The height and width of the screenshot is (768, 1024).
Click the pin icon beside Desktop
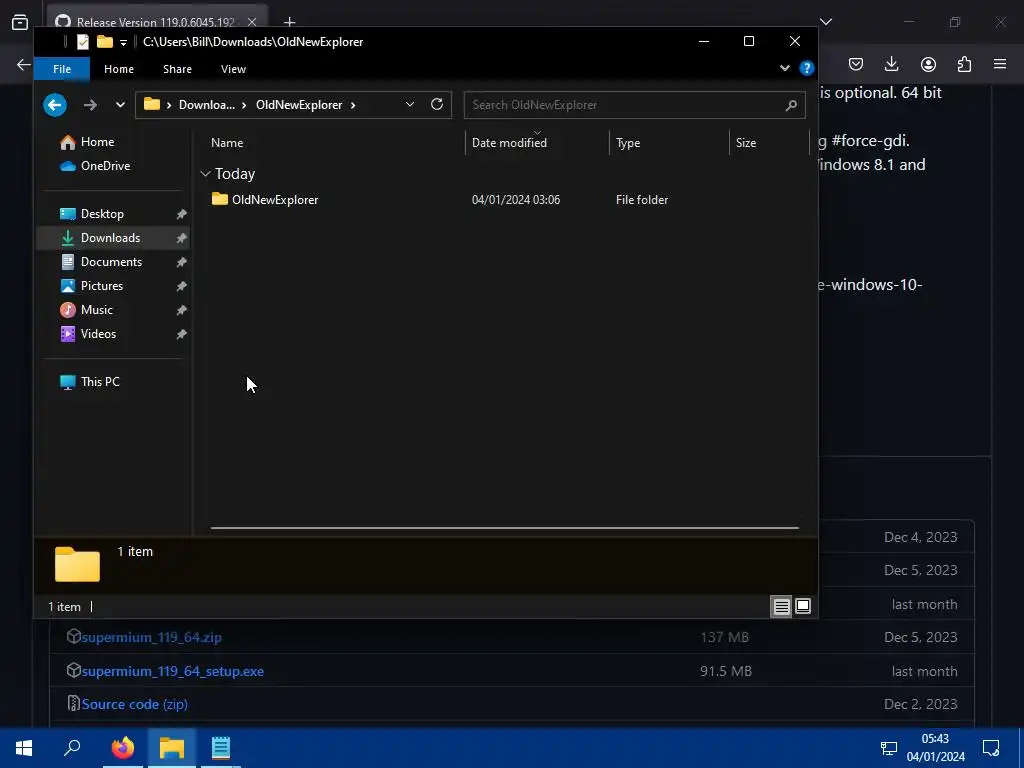(182, 214)
